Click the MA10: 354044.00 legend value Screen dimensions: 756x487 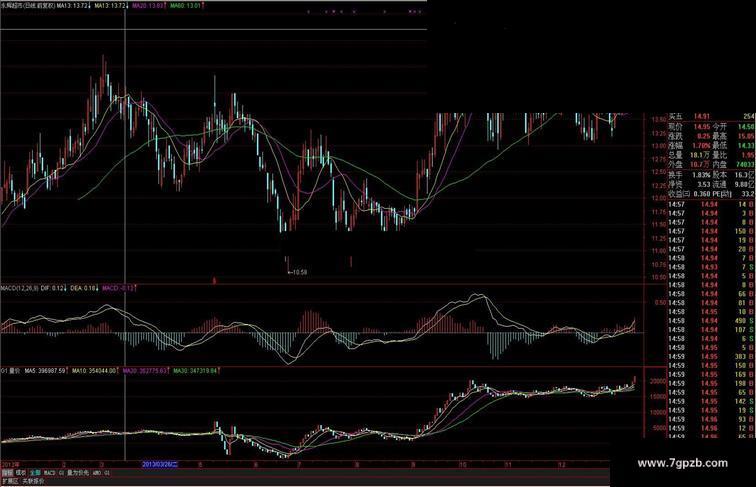(94, 371)
